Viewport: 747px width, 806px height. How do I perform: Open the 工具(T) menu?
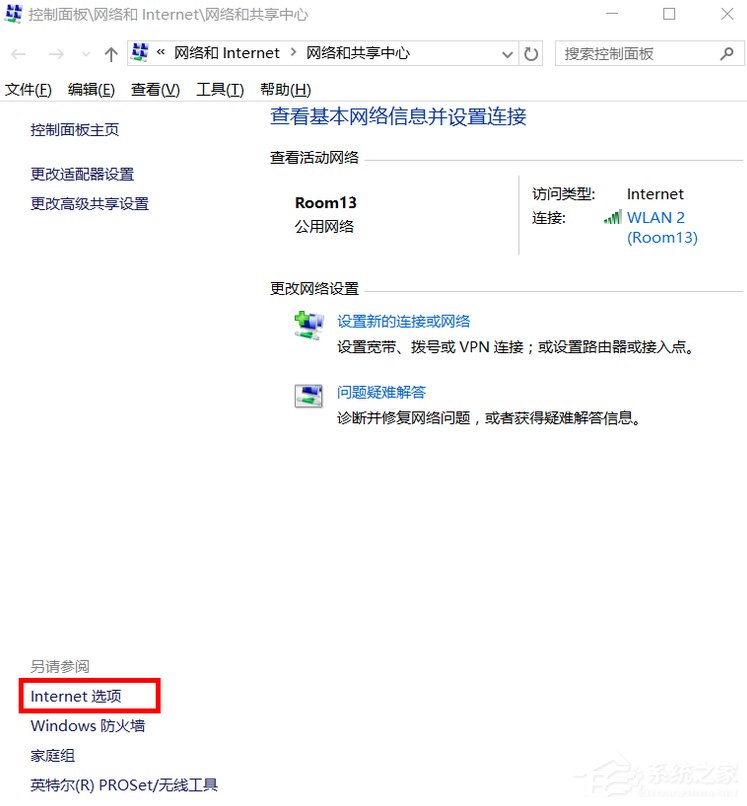click(220, 90)
